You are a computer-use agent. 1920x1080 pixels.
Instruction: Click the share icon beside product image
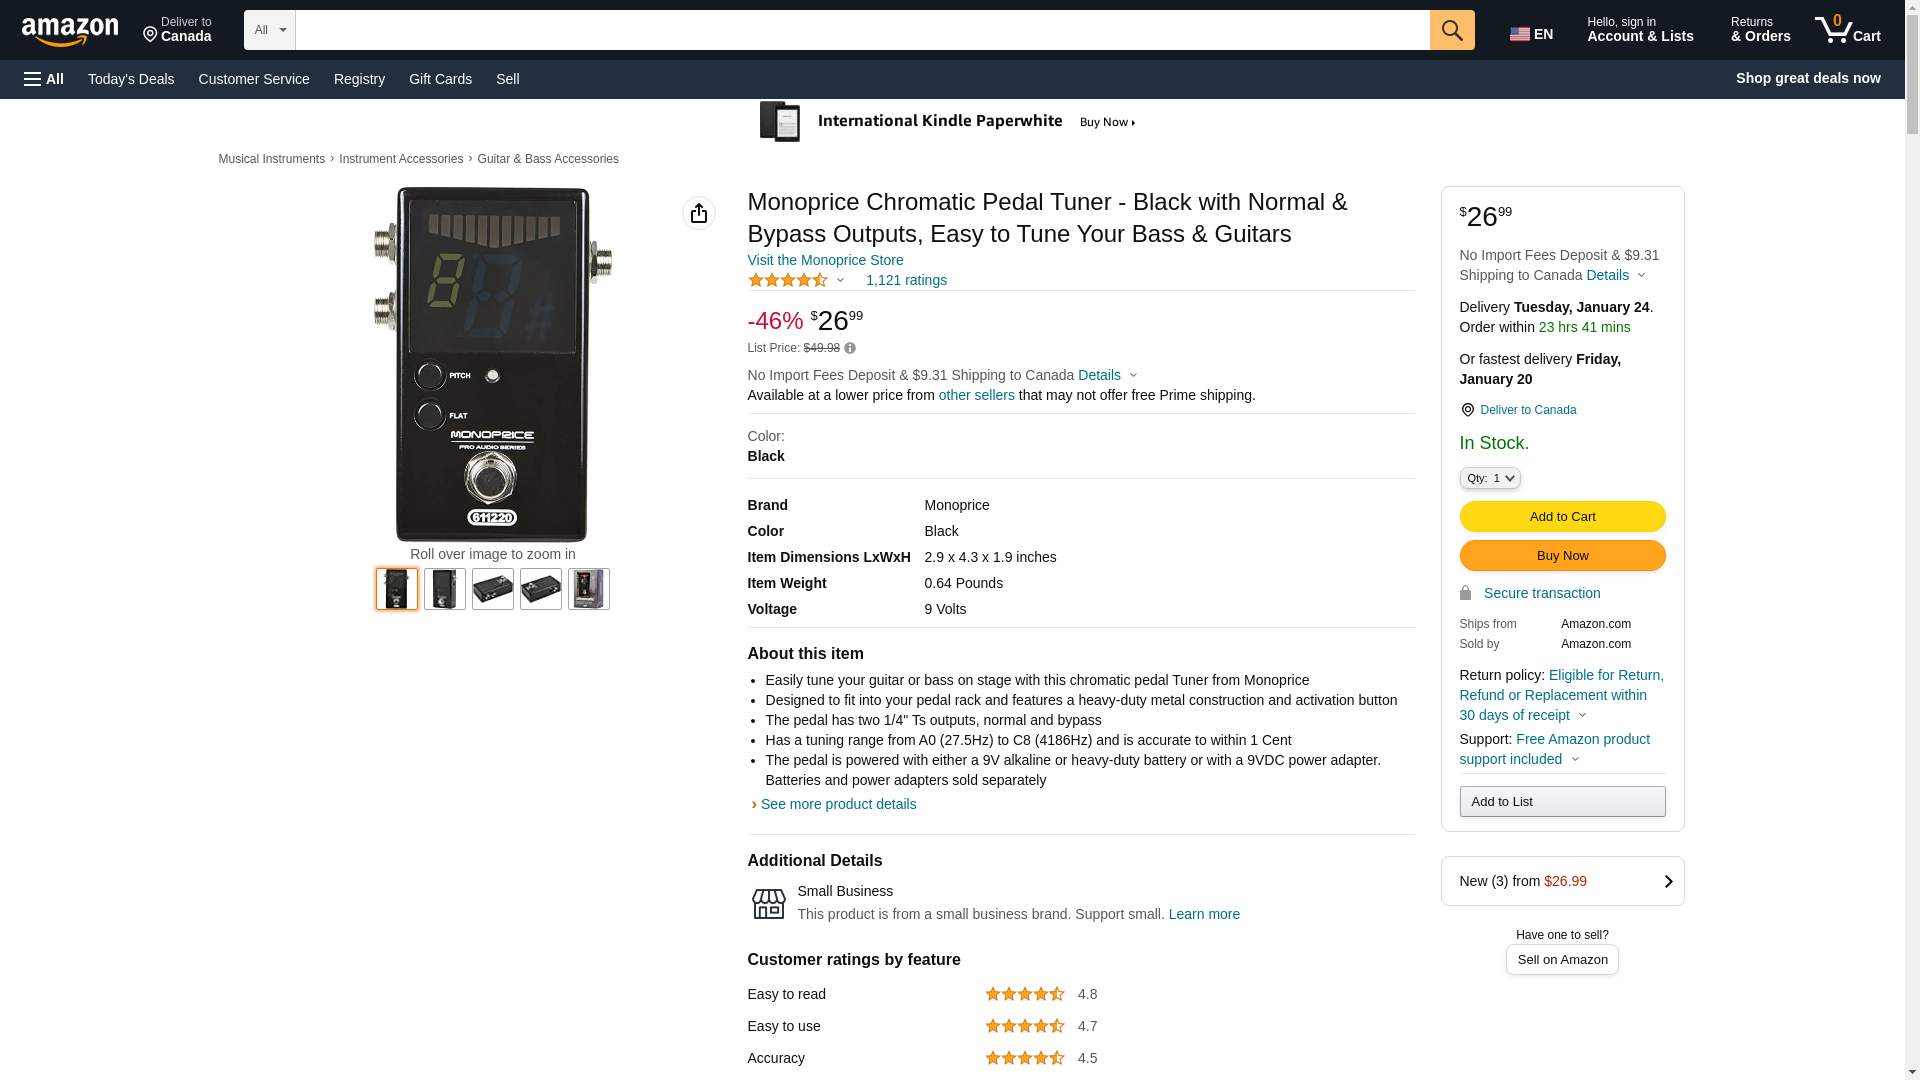point(699,213)
